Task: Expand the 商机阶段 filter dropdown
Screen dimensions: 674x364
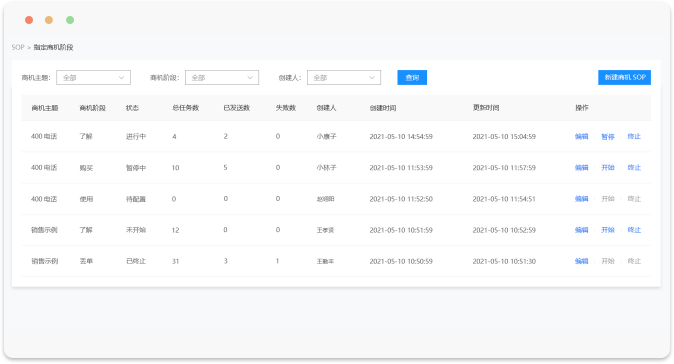Action: point(222,78)
